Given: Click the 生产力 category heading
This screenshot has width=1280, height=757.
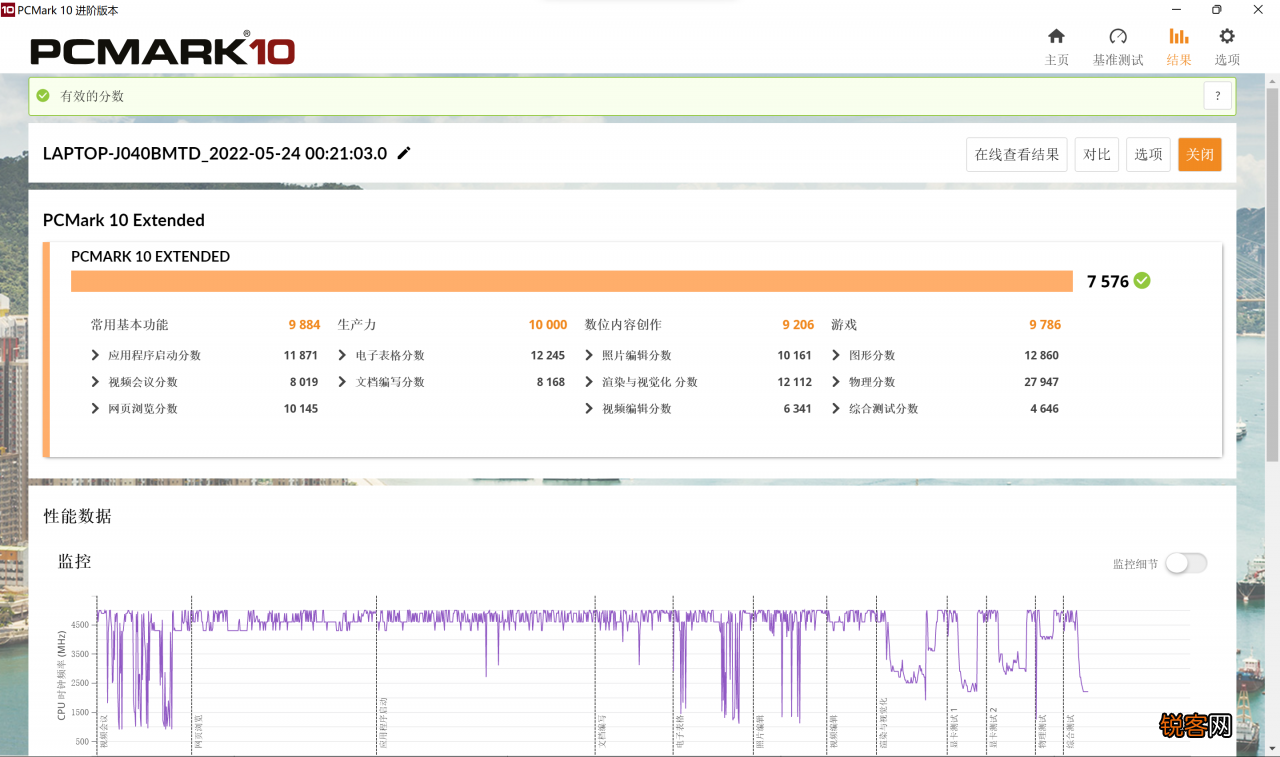Looking at the screenshot, I should tap(357, 325).
